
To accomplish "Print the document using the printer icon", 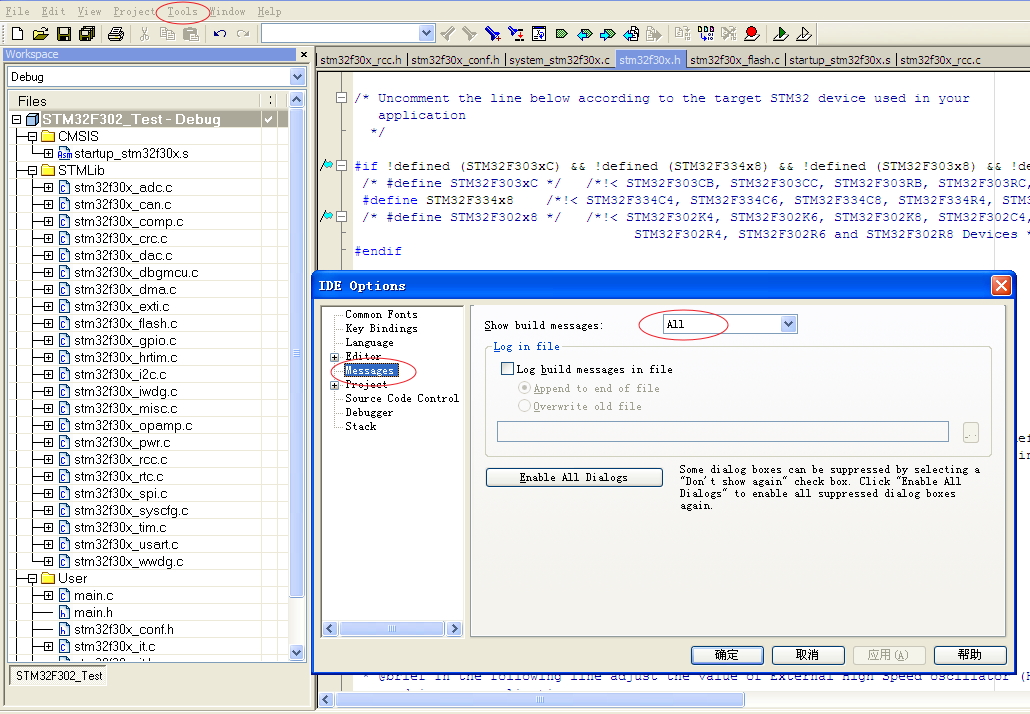I will click(116, 34).
